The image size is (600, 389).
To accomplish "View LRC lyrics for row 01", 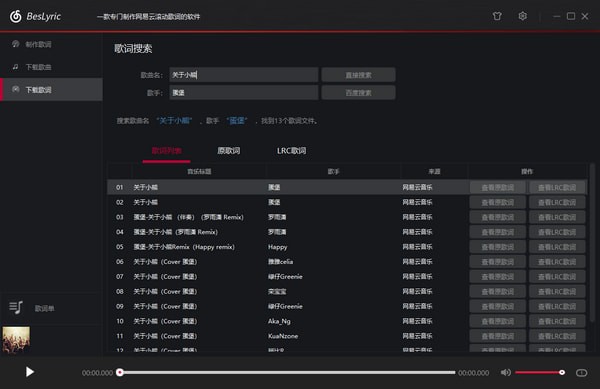I will click(557, 187).
